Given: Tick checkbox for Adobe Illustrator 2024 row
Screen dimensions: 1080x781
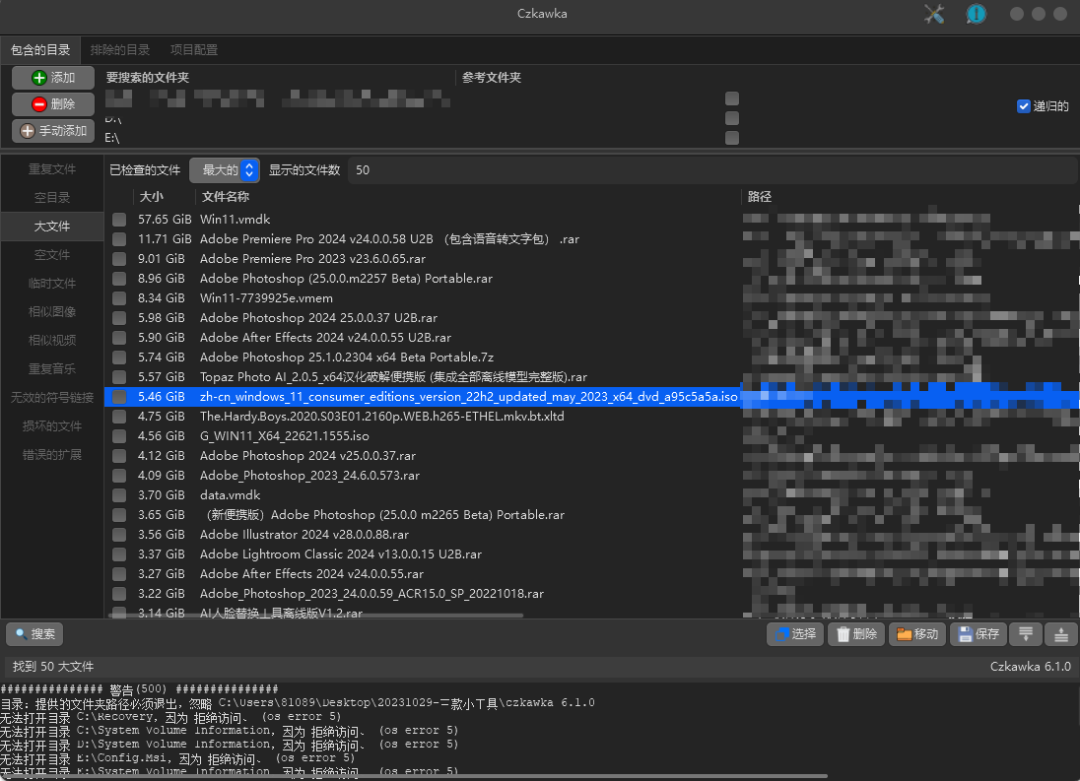Looking at the screenshot, I should coord(119,534).
